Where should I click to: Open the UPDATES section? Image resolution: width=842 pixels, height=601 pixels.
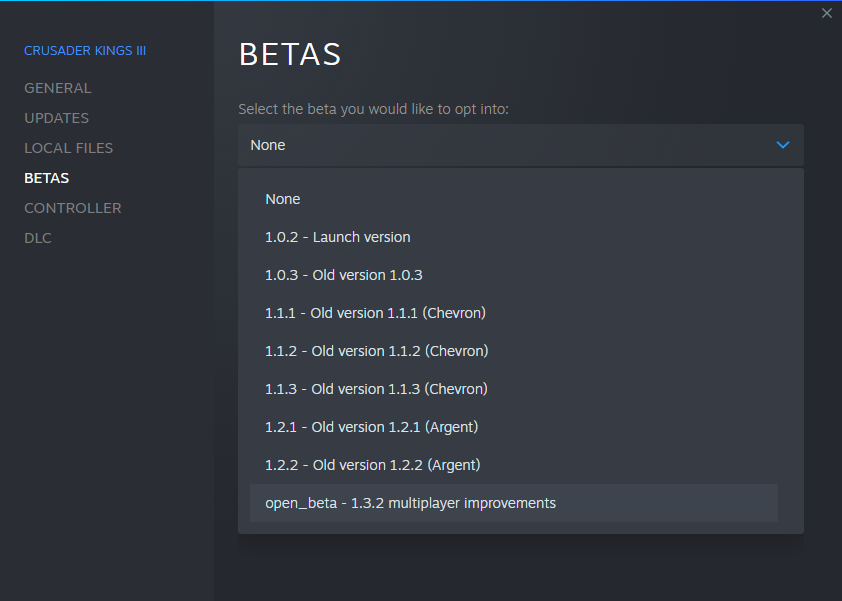(x=56, y=117)
